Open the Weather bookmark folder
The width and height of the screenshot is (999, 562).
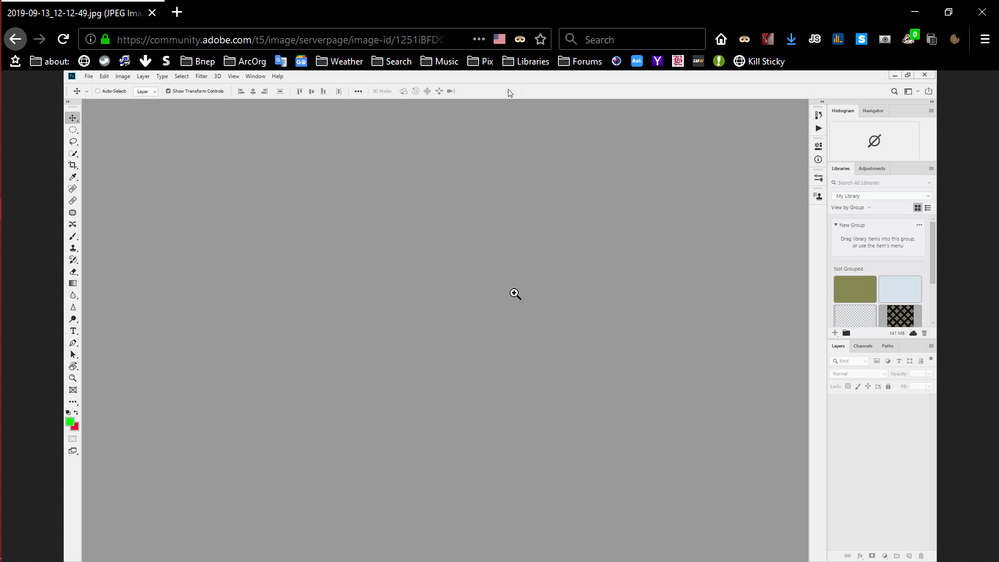(x=340, y=61)
